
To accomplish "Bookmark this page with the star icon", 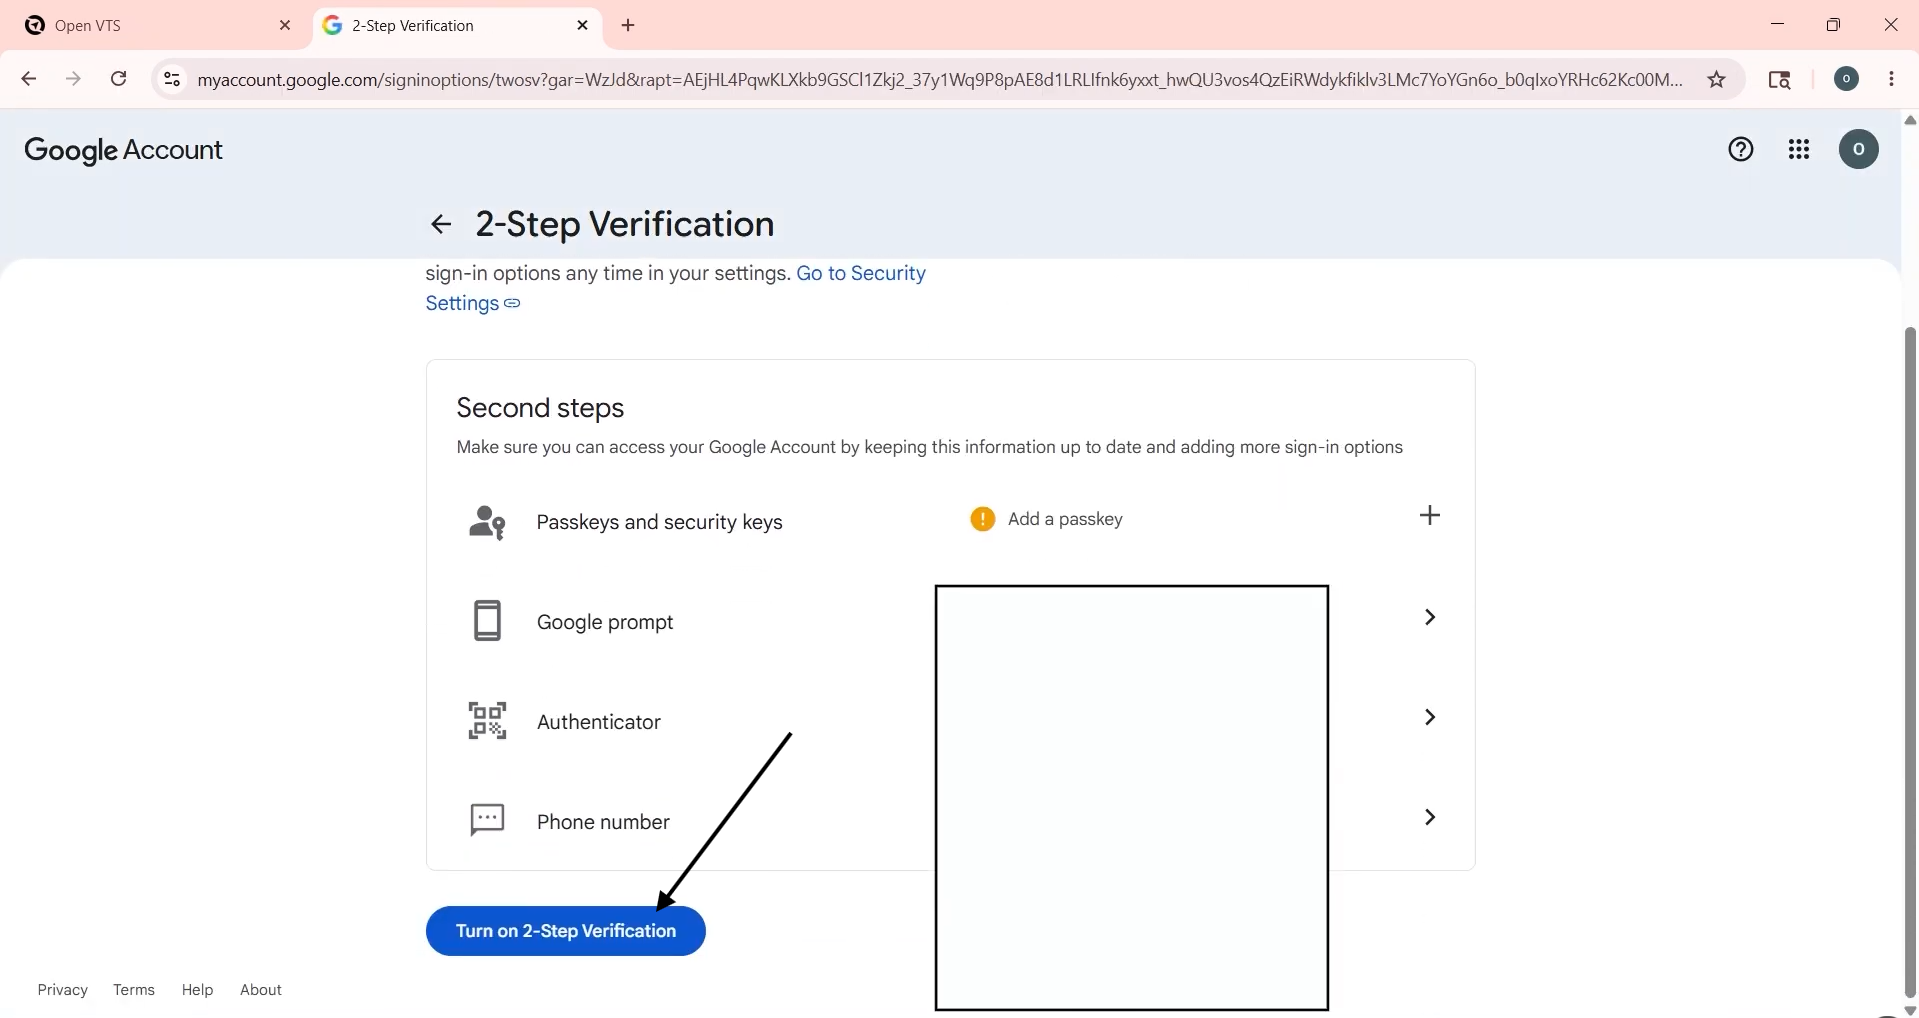I will [x=1717, y=80].
